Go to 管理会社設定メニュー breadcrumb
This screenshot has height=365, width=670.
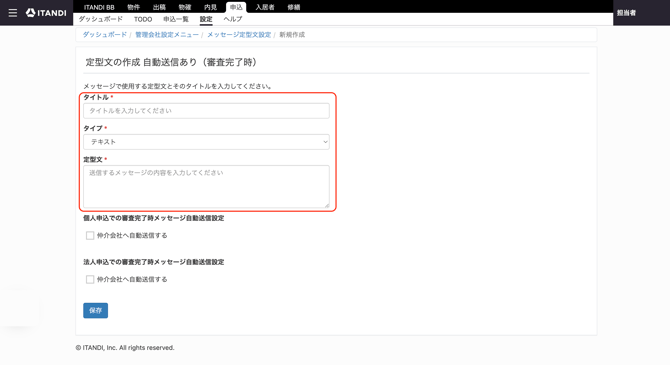coord(167,35)
